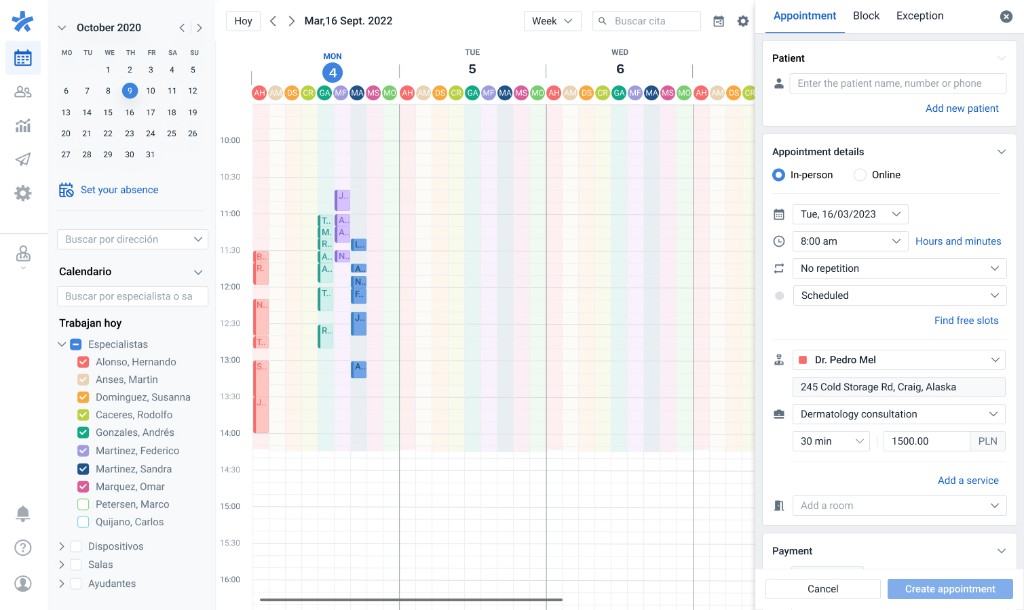Check Quijano, Carlos specialist
This screenshot has width=1024, height=610.
(83, 522)
